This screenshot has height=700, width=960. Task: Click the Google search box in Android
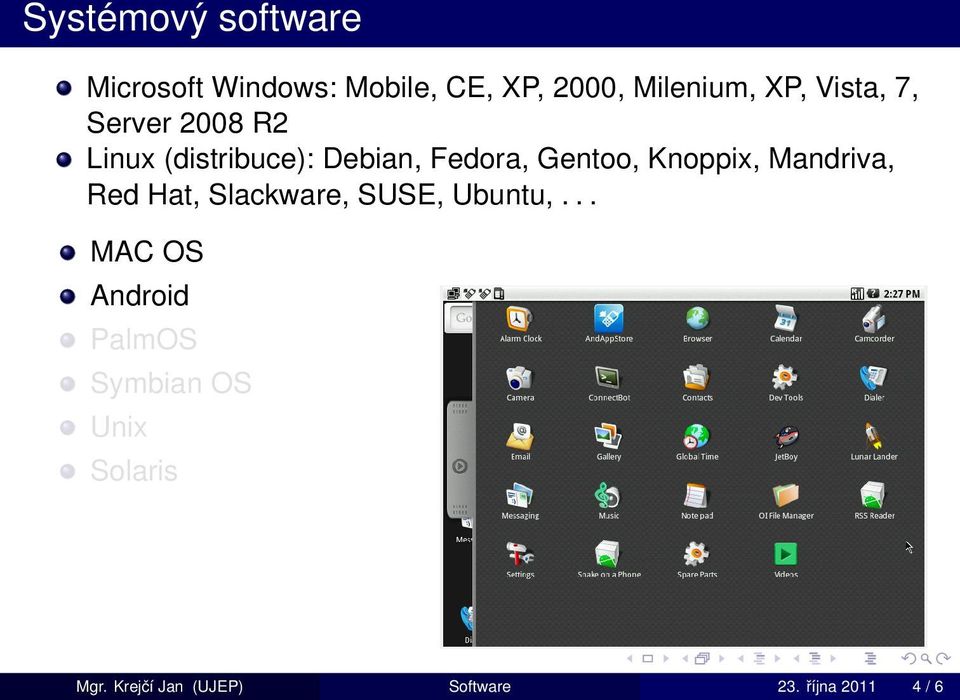(462, 318)
